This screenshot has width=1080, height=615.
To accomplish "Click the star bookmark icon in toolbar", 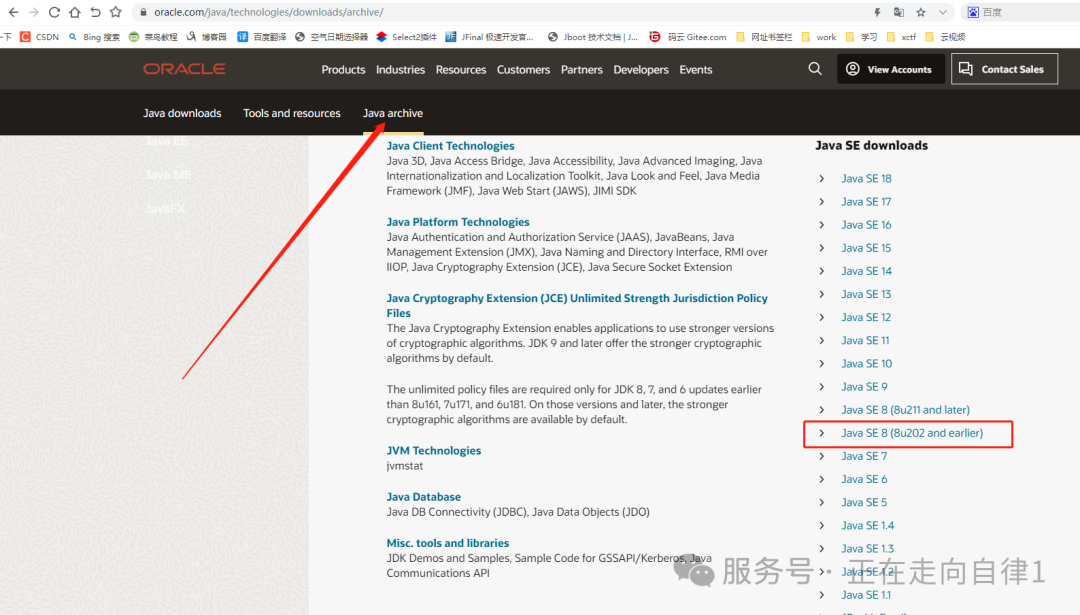I will click(x=116, y=12).
